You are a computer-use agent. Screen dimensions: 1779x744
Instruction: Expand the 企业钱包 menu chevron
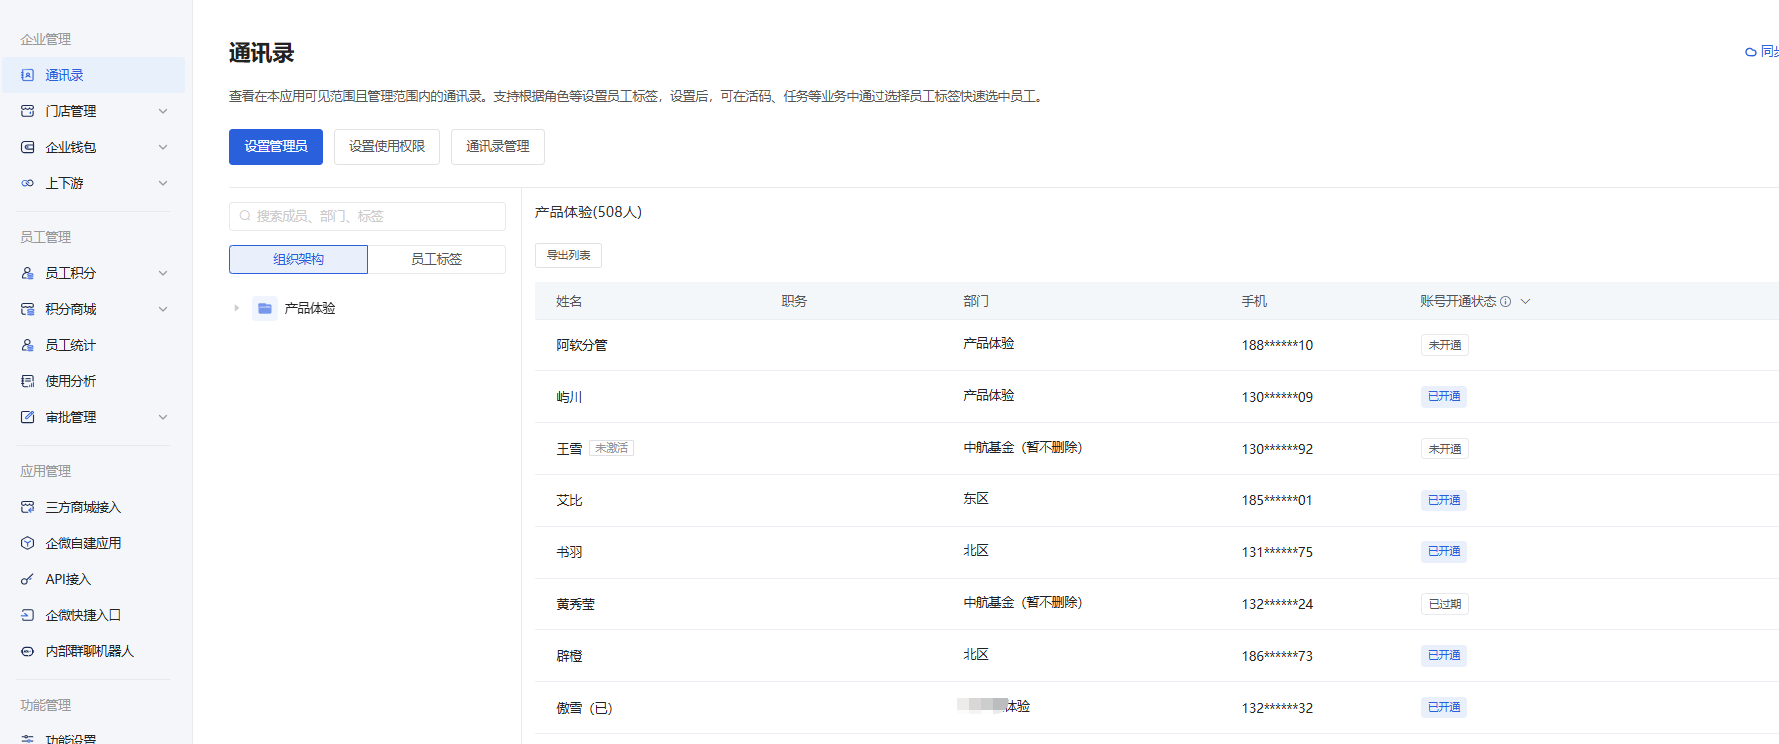pos(163,147)
